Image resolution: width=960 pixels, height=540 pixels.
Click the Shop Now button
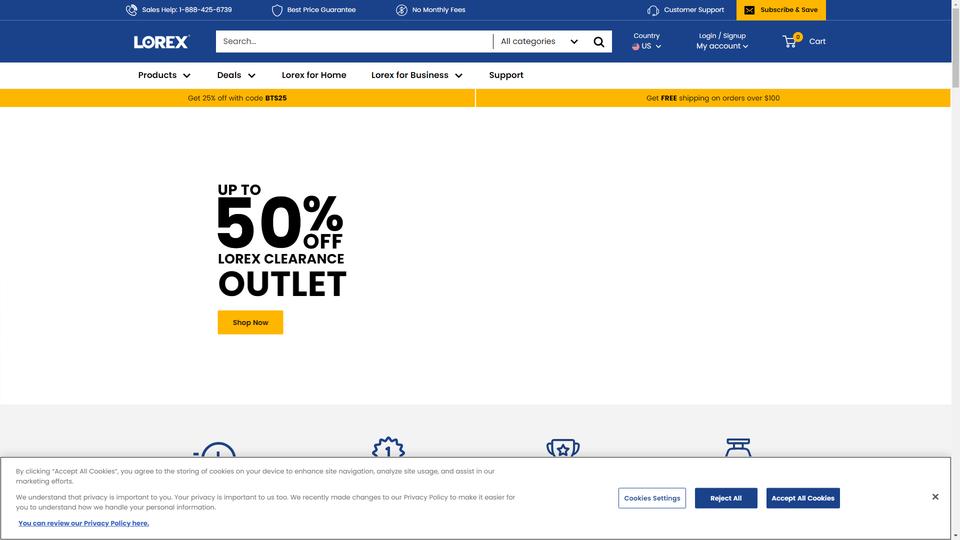coord(250,323)
